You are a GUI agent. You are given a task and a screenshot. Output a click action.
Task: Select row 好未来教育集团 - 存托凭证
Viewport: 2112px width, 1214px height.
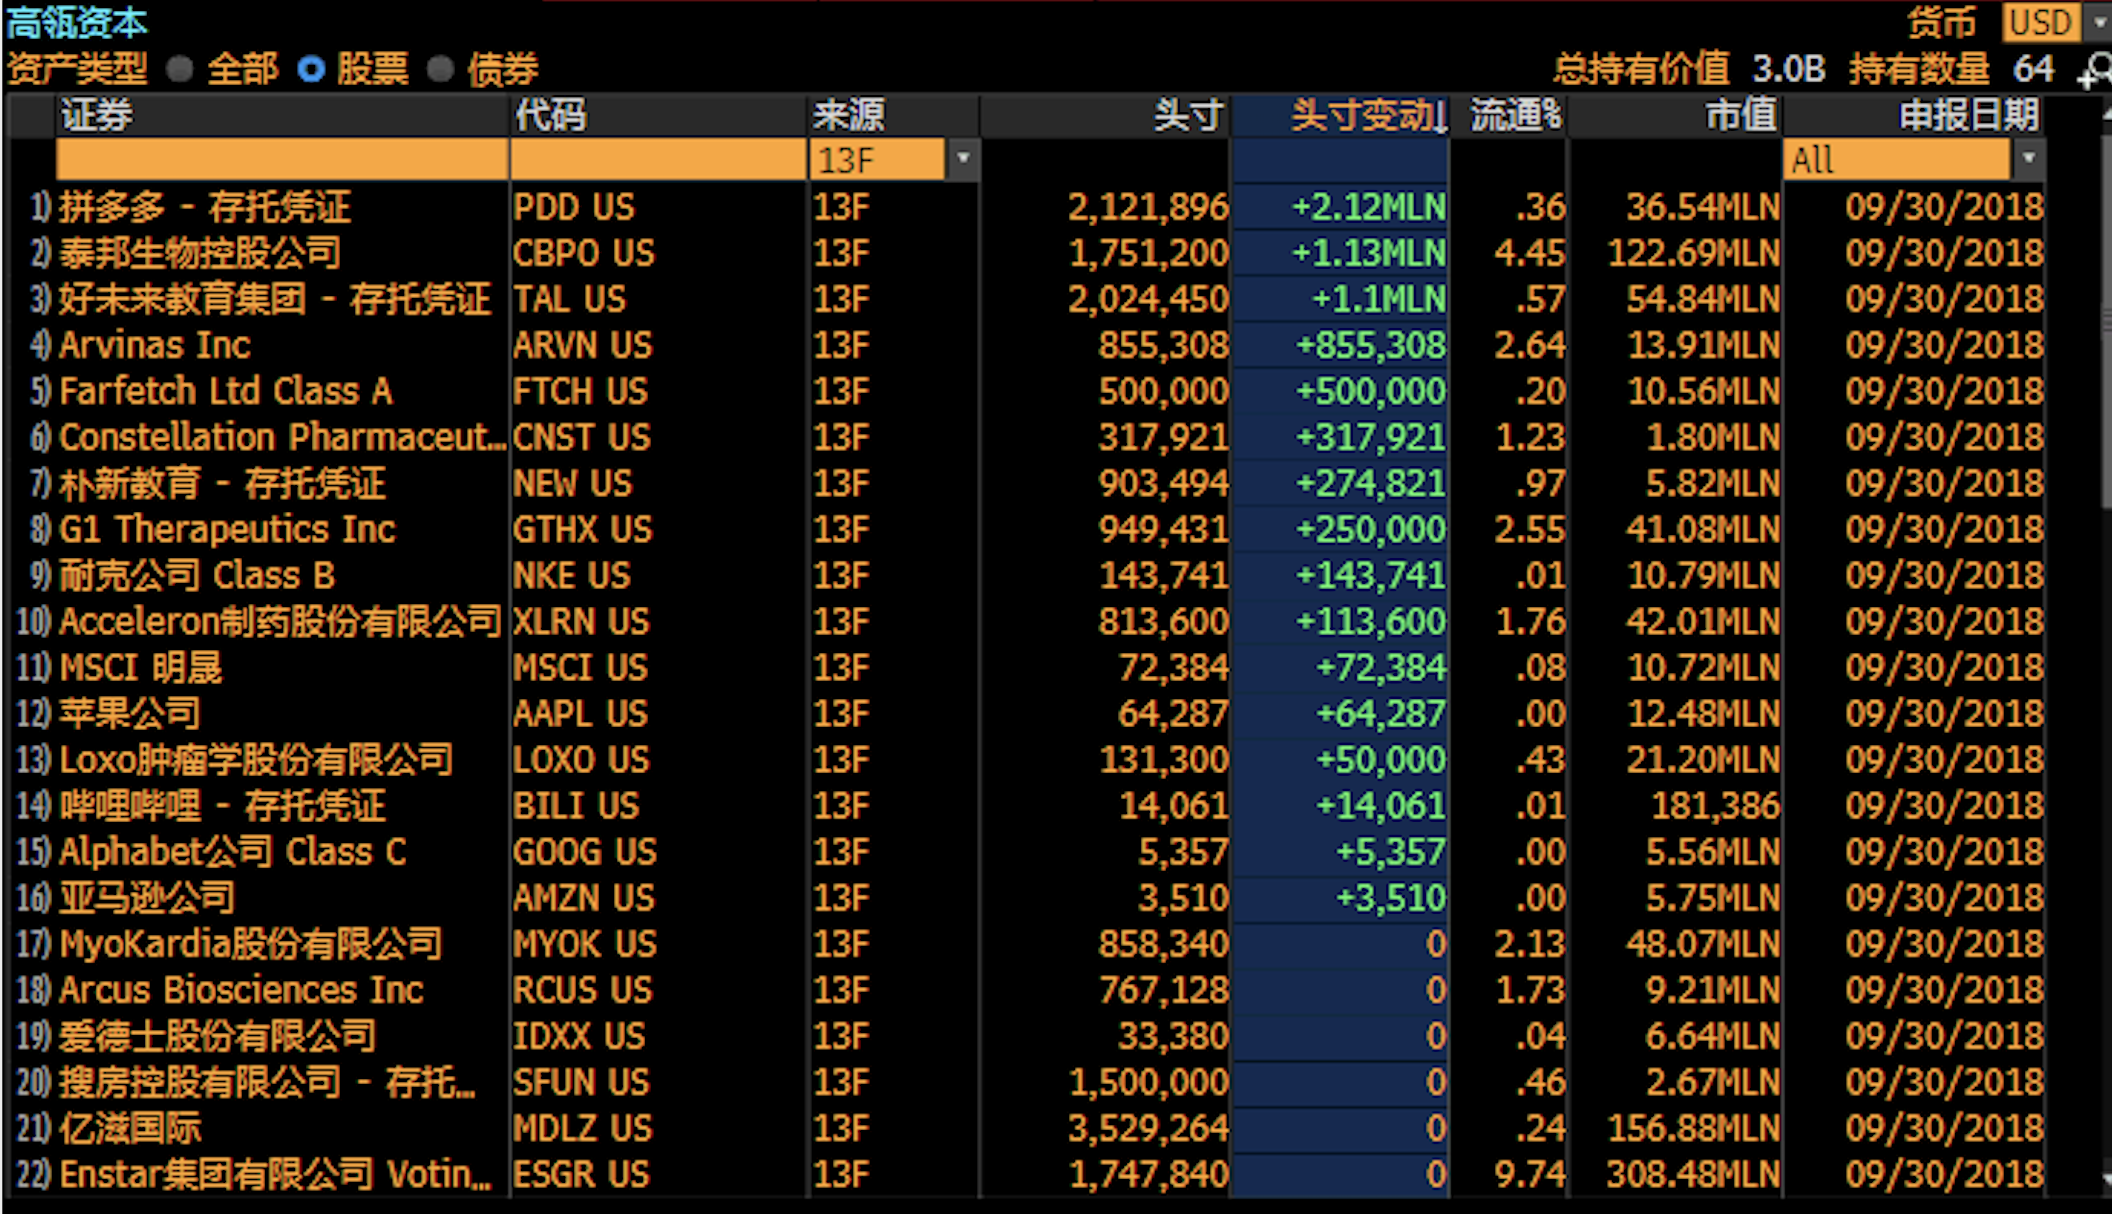[x=1025, y=299]
